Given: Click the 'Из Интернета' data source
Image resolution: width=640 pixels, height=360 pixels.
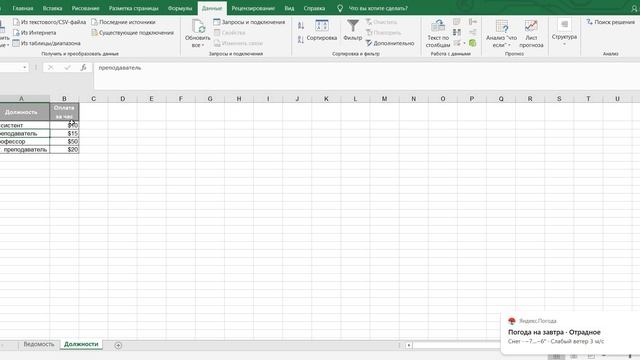Looking at the screenshot, I should pos(34,33).
